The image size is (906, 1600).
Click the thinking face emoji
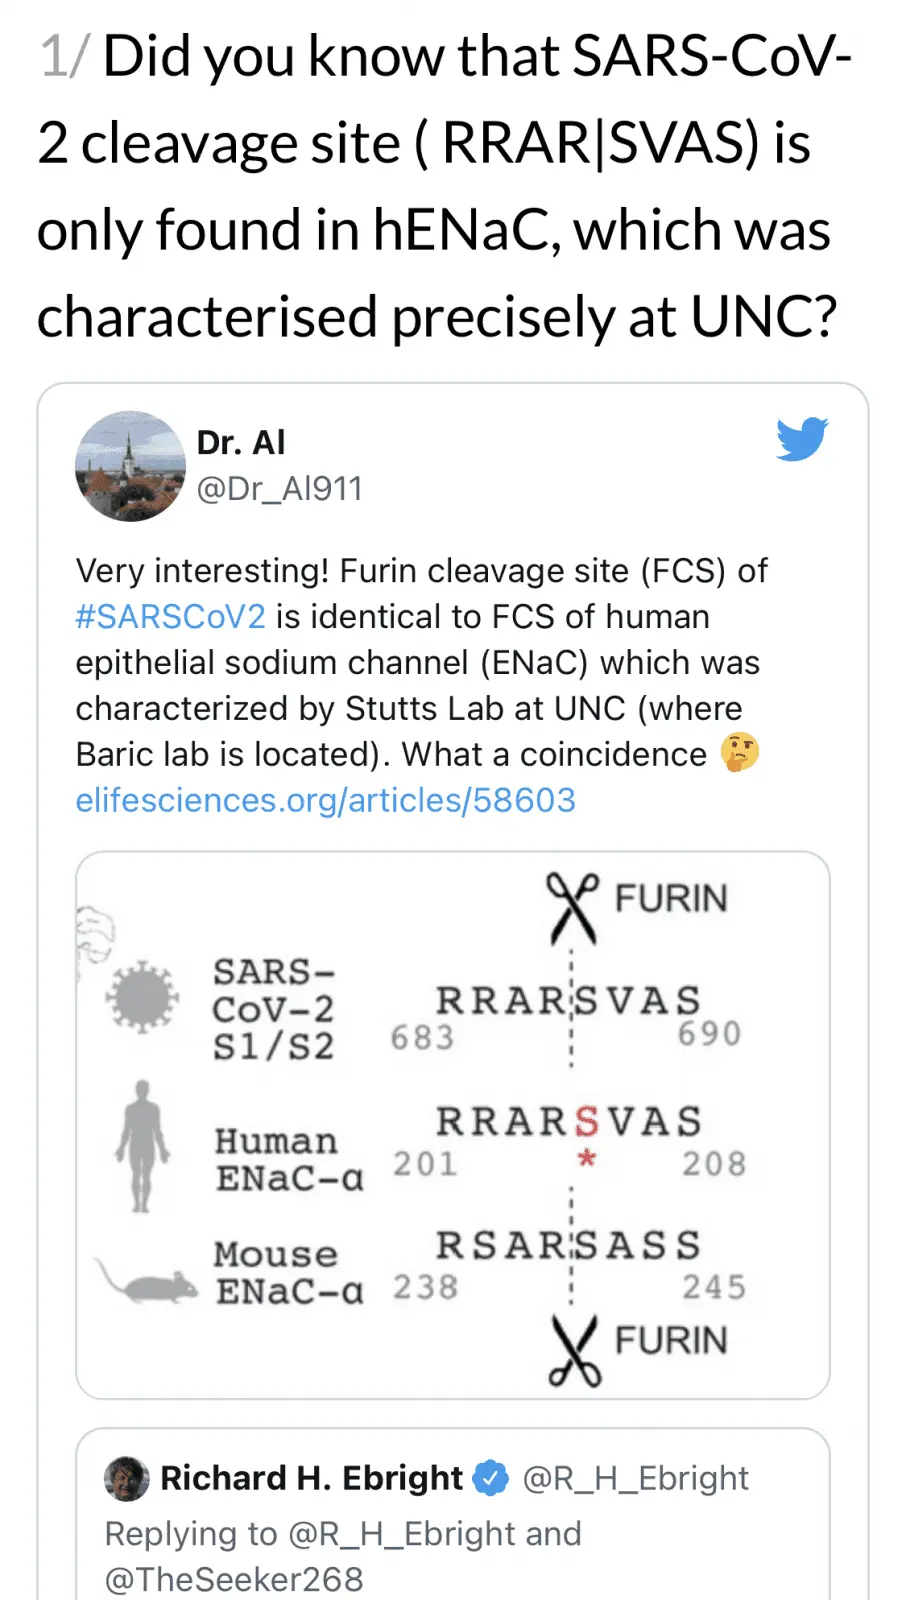click(740, 753)
